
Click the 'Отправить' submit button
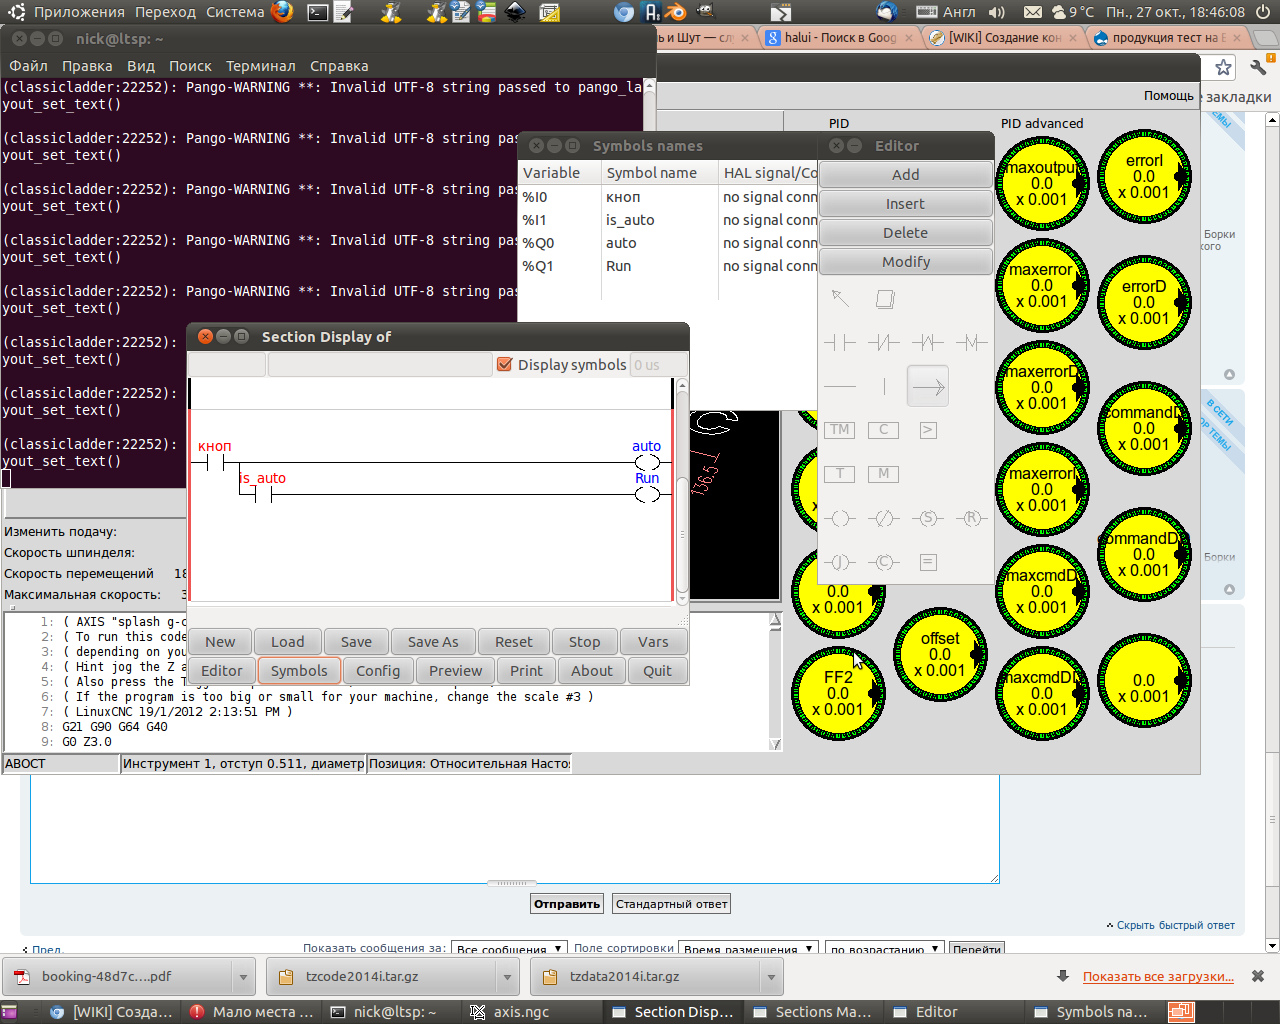tap(567, 904)
